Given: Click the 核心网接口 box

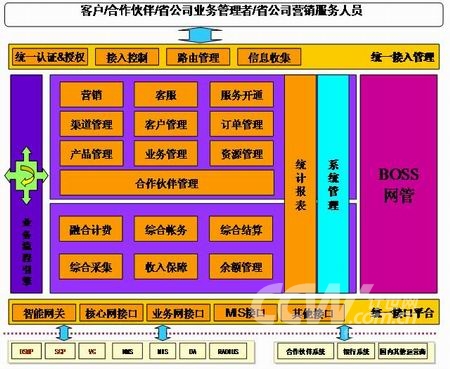Looking at the screenshot, I should point(111,313).
